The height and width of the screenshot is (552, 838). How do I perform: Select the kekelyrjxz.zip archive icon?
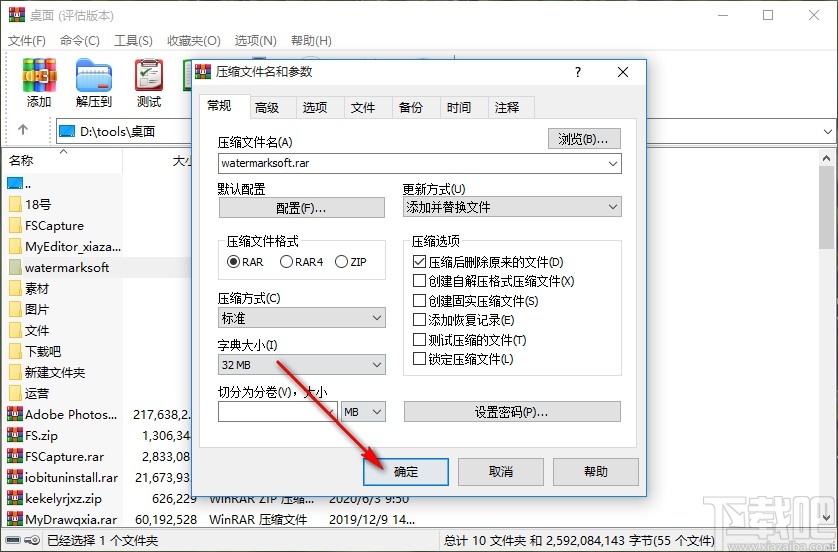click(15, 499)
